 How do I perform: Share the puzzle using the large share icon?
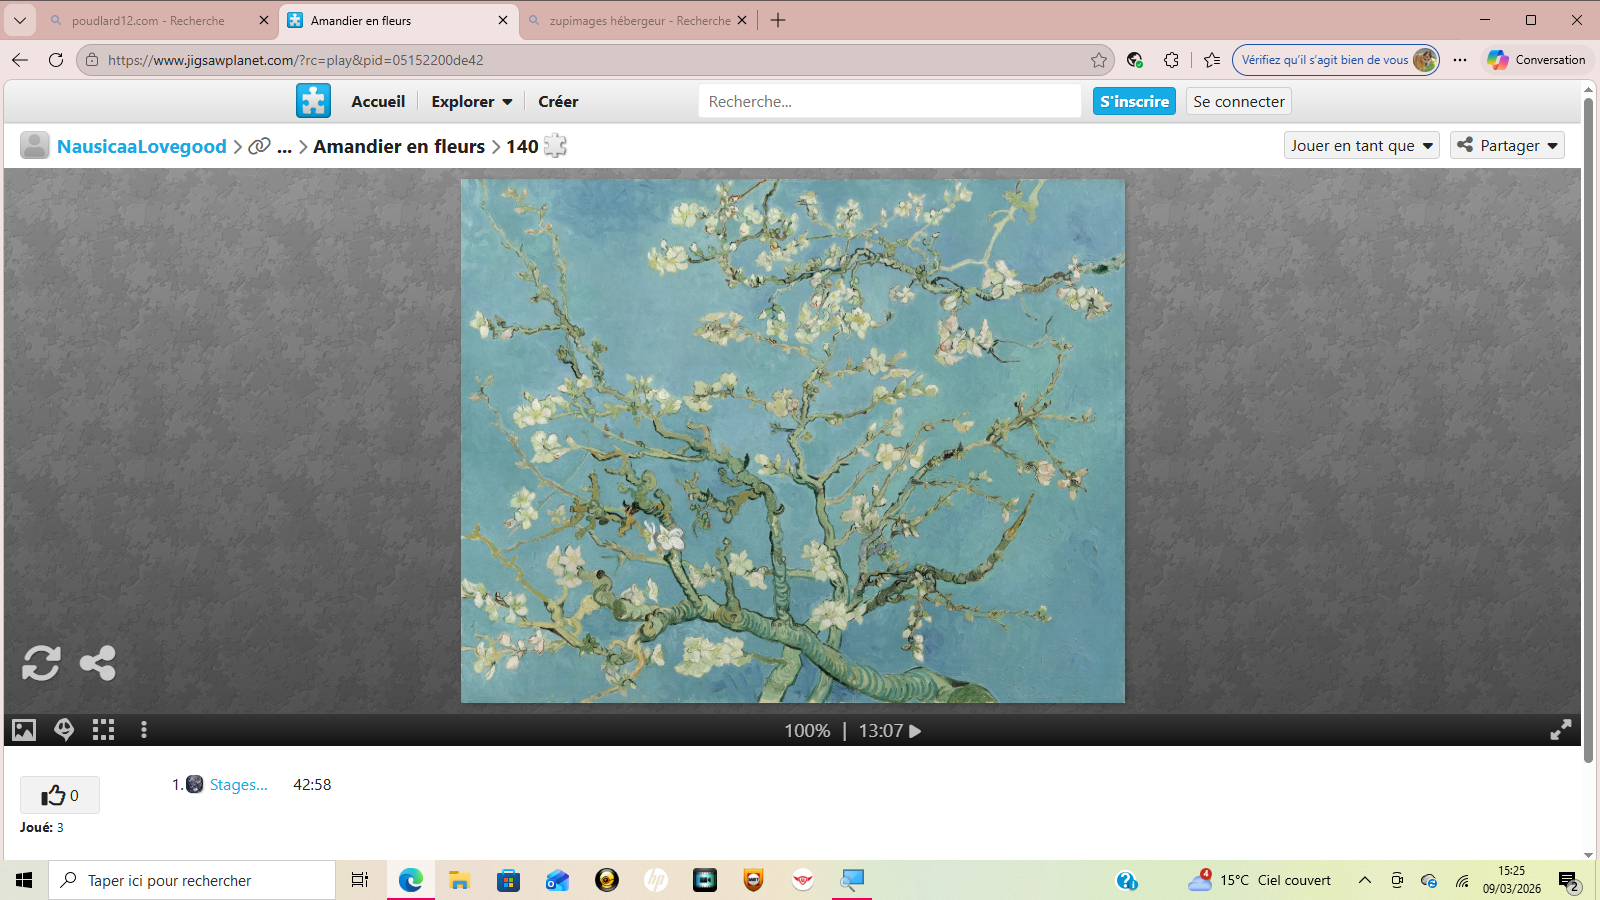tap(98, 663)
